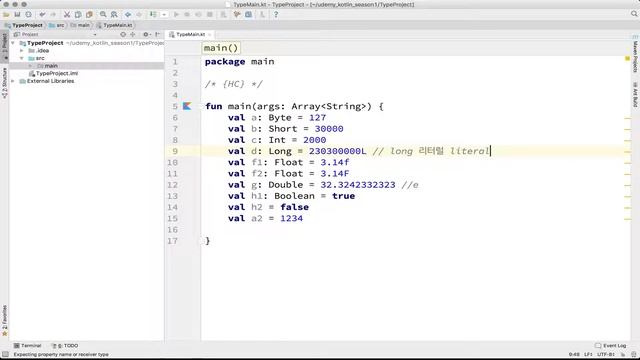640x360 pixels.
Task: Open the Terminal tool window
Action: coord(27,346)
